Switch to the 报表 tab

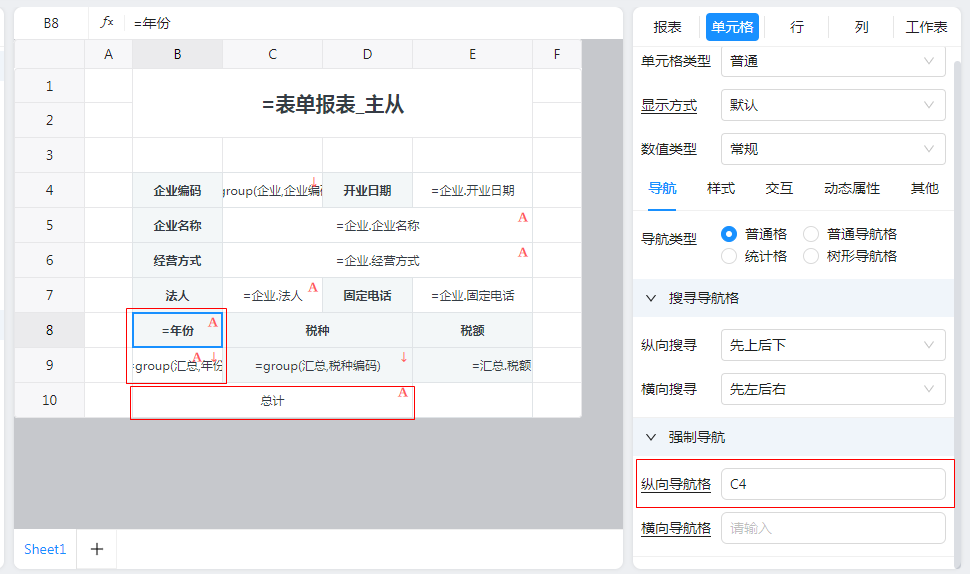667,27
